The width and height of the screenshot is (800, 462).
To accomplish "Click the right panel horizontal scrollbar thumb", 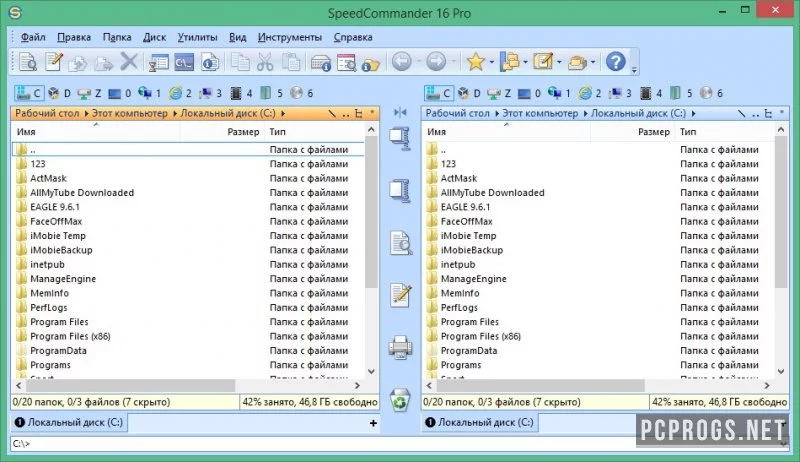I will coord(540,386).
